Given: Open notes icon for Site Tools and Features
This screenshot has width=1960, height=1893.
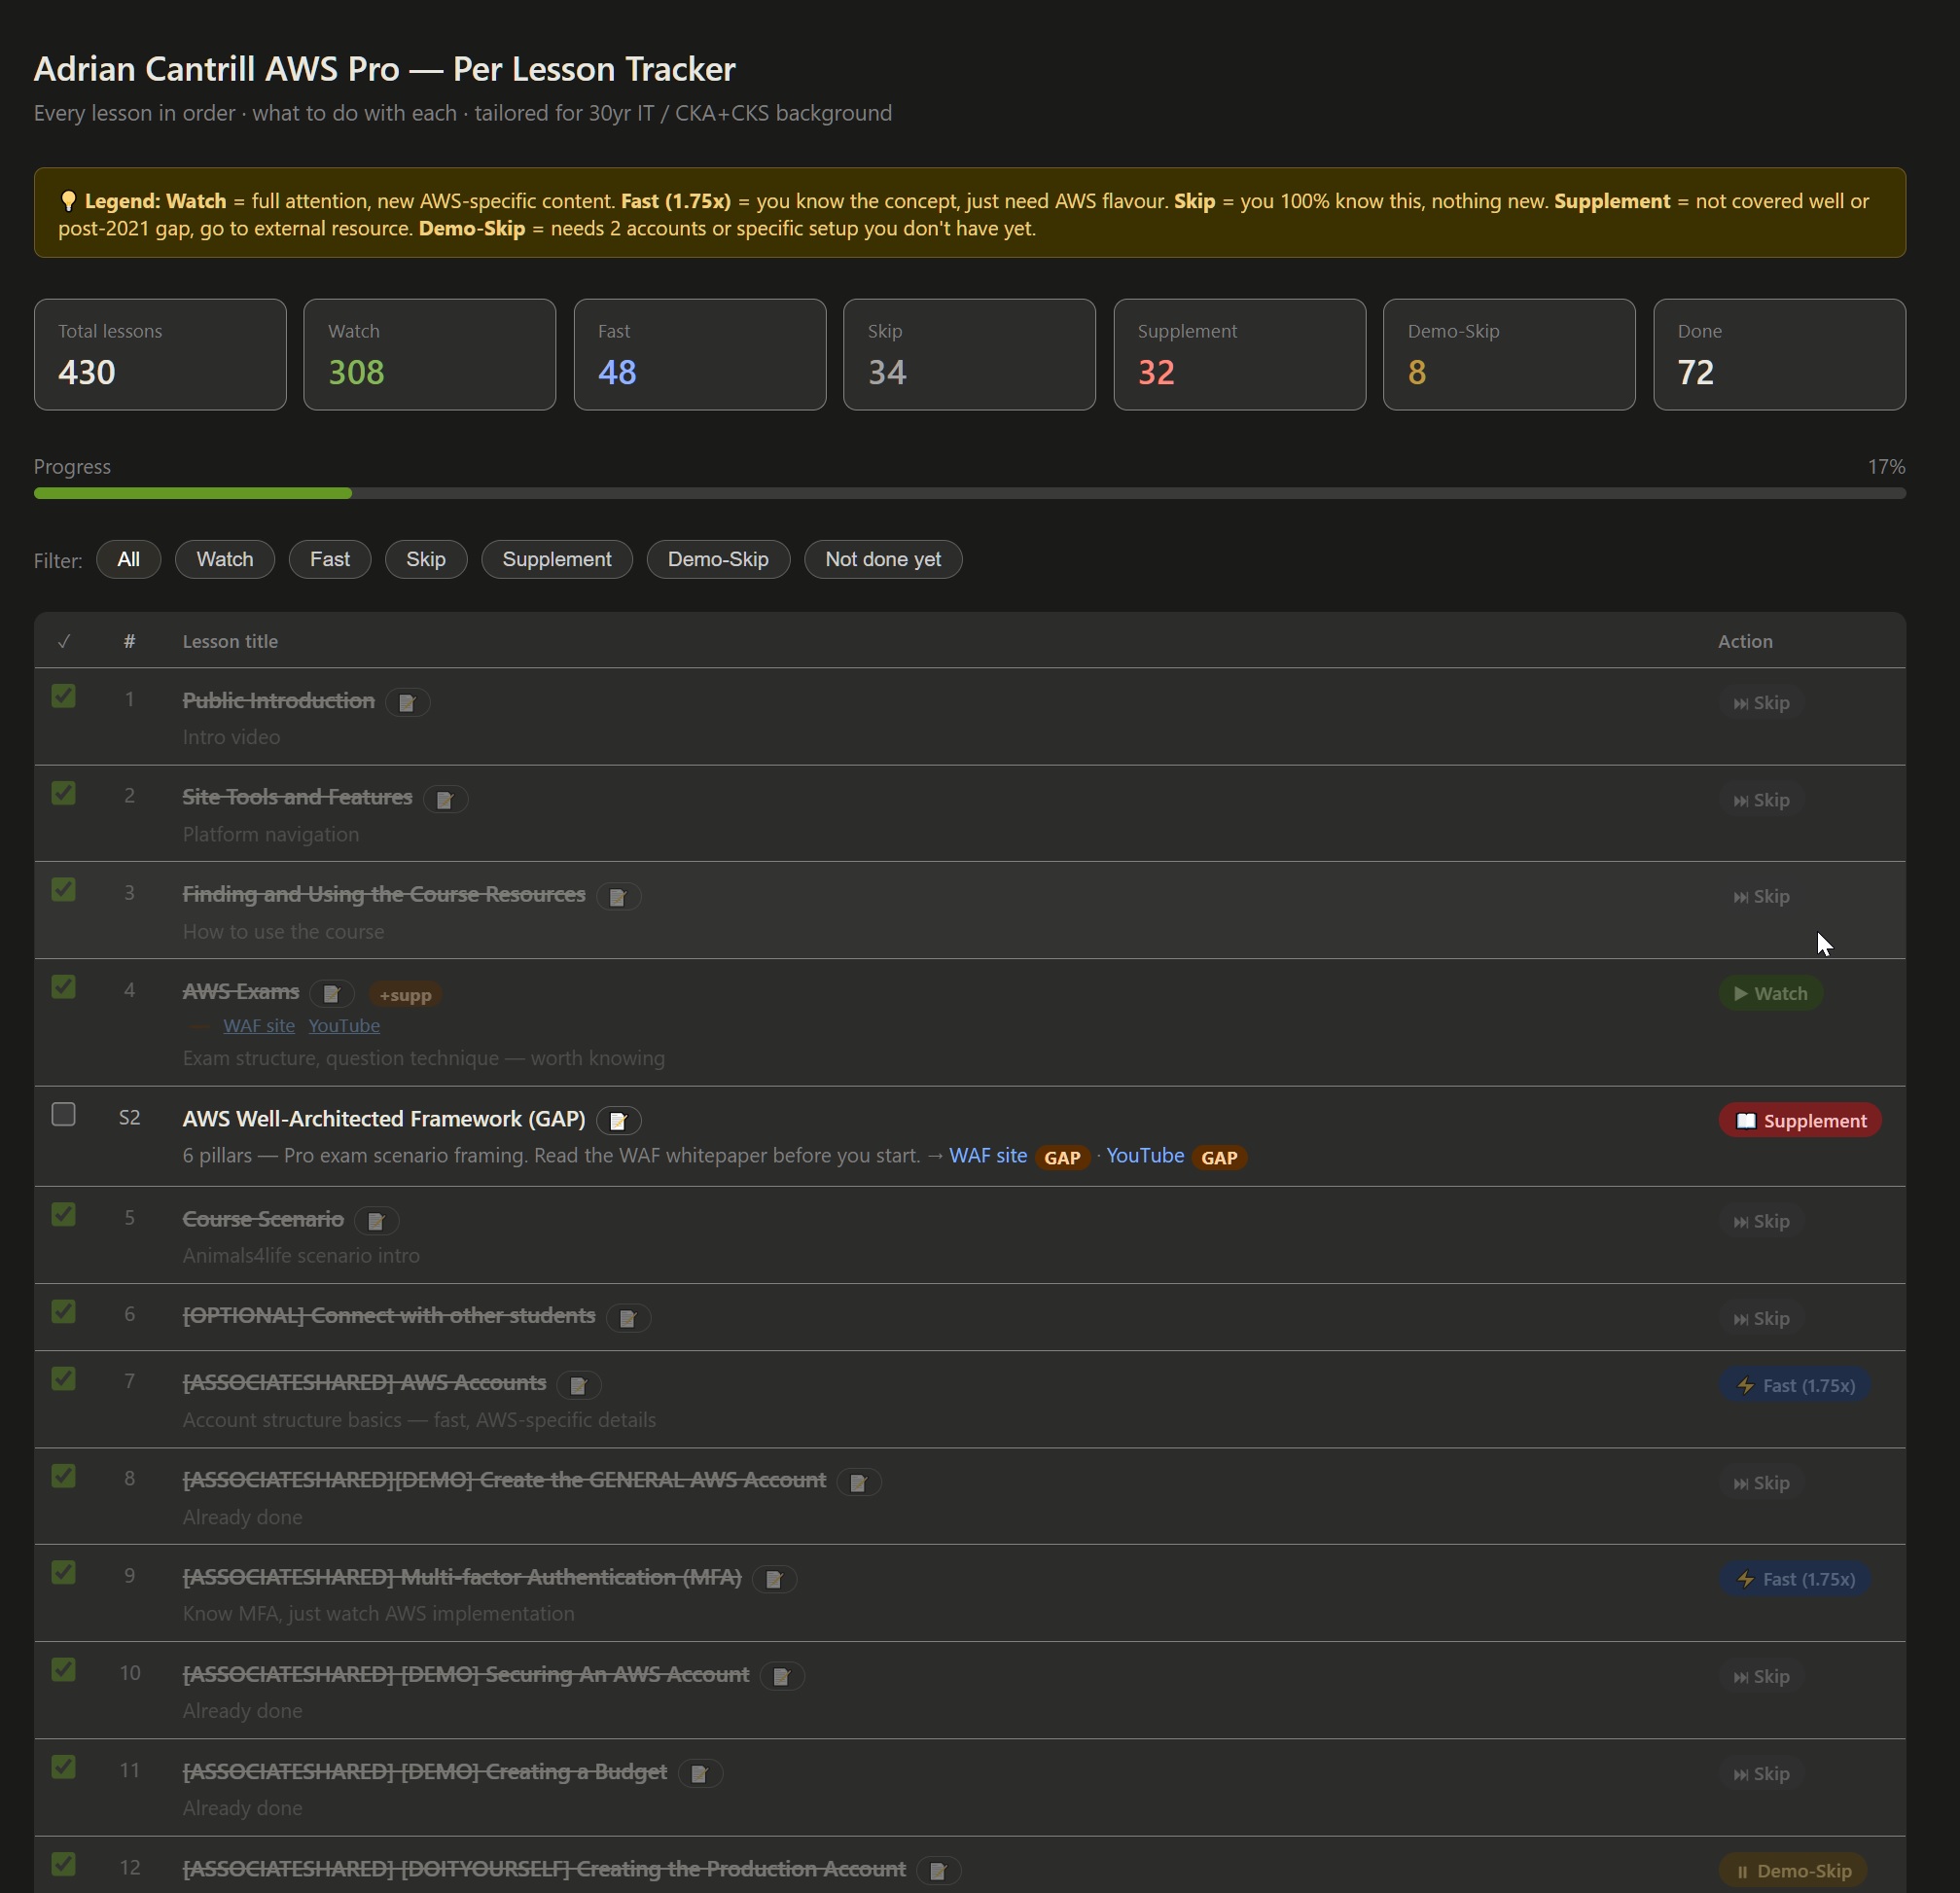Looking at the screenshot, I should [x=445, y=800].
